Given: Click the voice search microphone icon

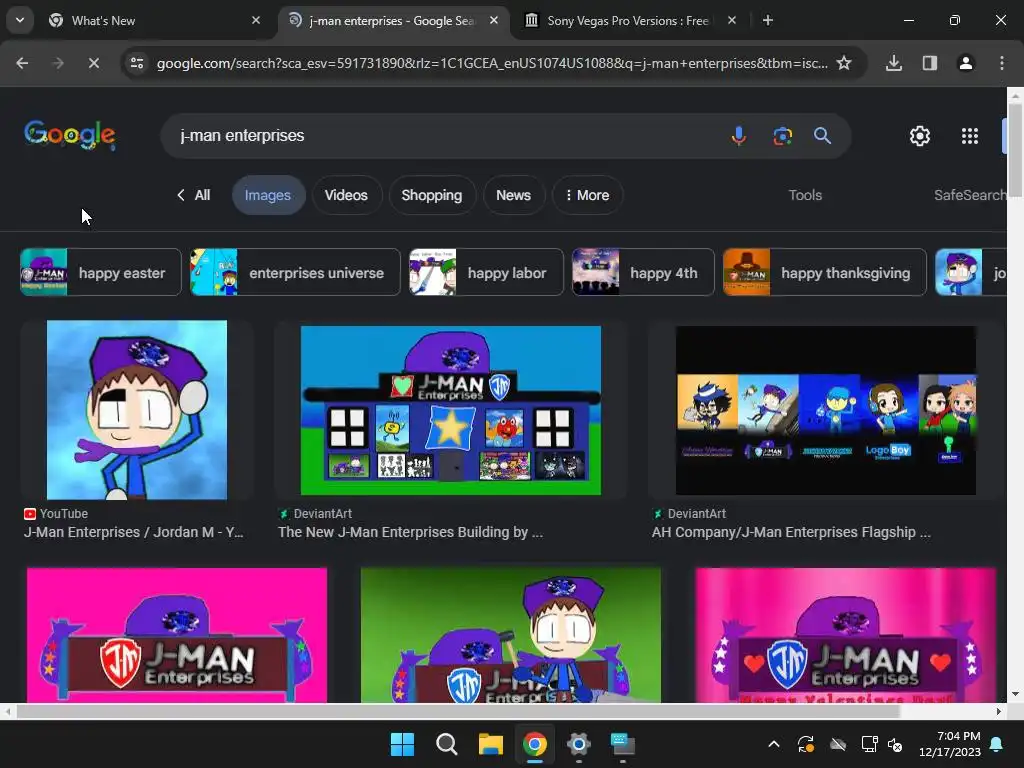Looking at the screenshot, I should pyautogui.click(x=739, y=136).
